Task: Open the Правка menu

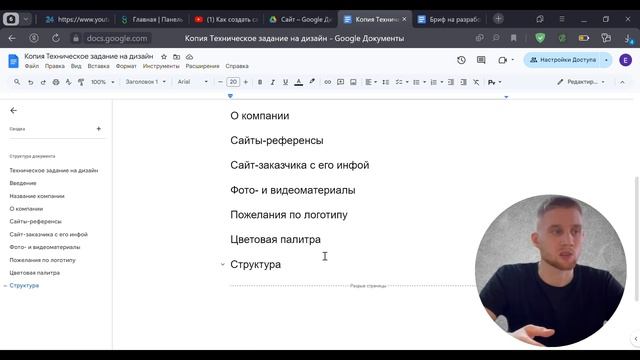Action: 55,66
